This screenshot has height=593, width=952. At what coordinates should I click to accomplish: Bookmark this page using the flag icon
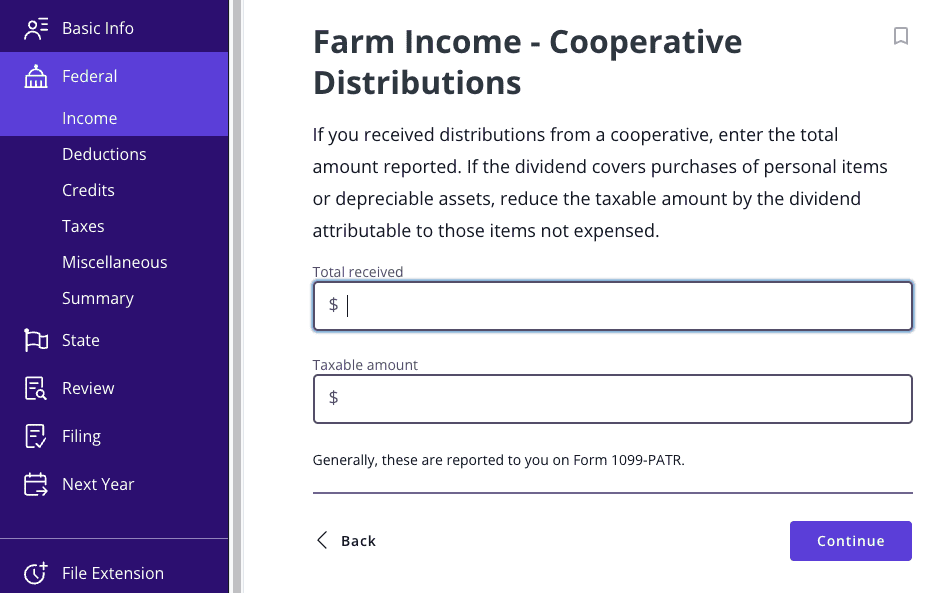pyautogui.click(x=900, y=36)
